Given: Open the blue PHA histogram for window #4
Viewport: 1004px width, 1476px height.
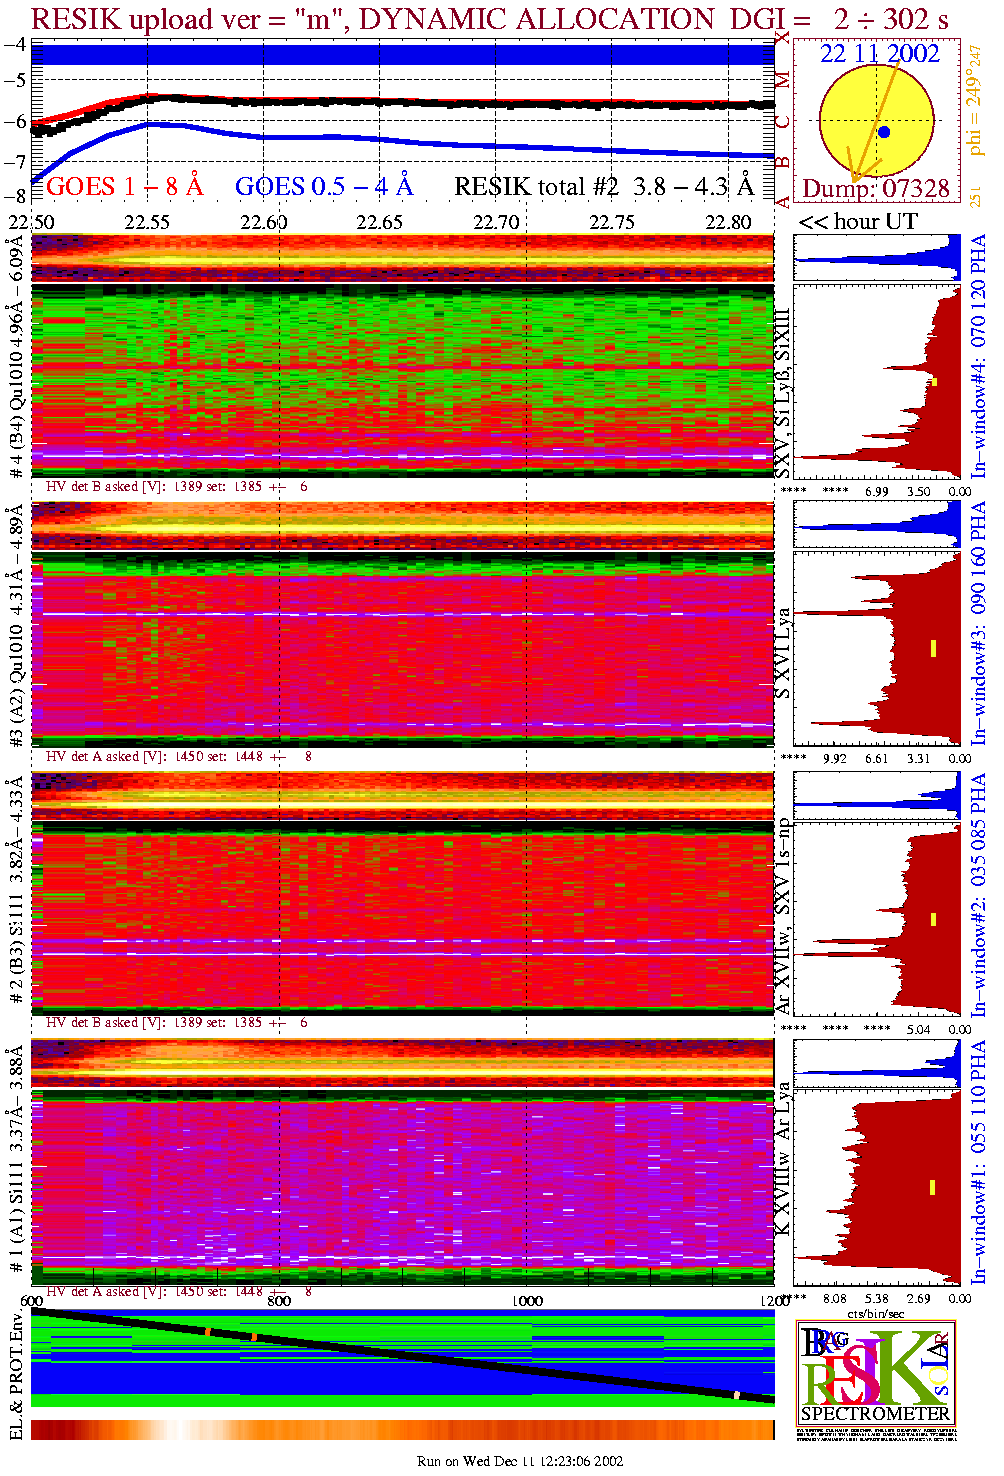Looking at the screenshot, I should [876, 258].
